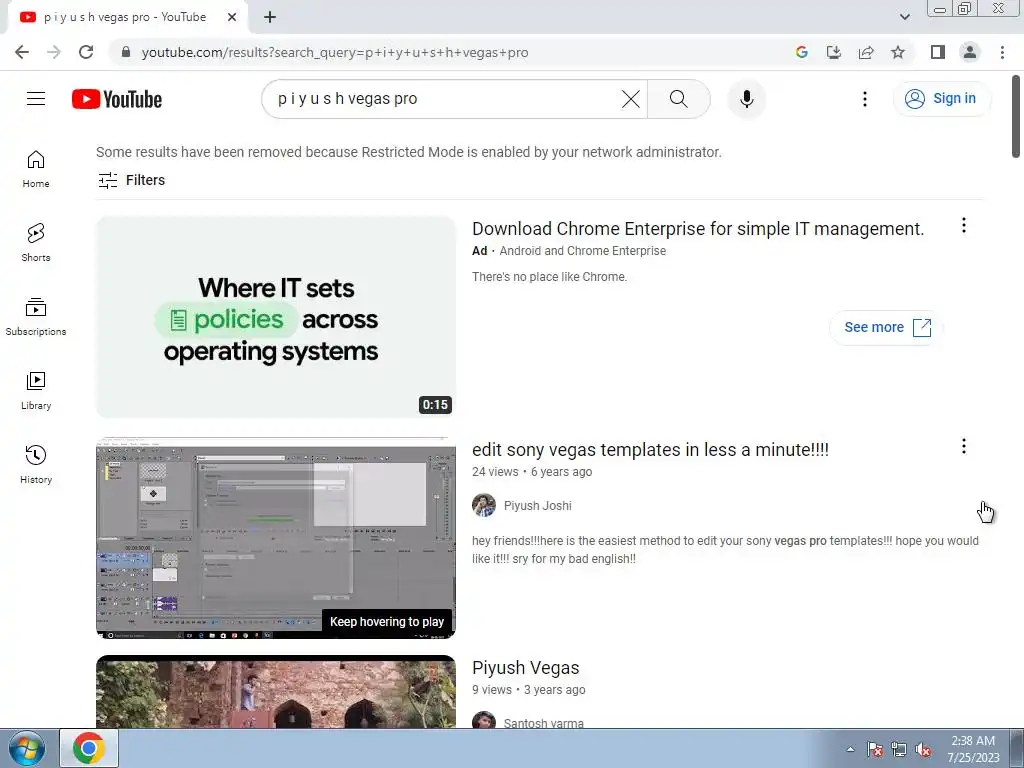Image resolution: width=1024 pixels, height=768 pixels.
Task: Open YouTube settings three-dot menu
Action: pyautogui.click(x=865, y=99)
